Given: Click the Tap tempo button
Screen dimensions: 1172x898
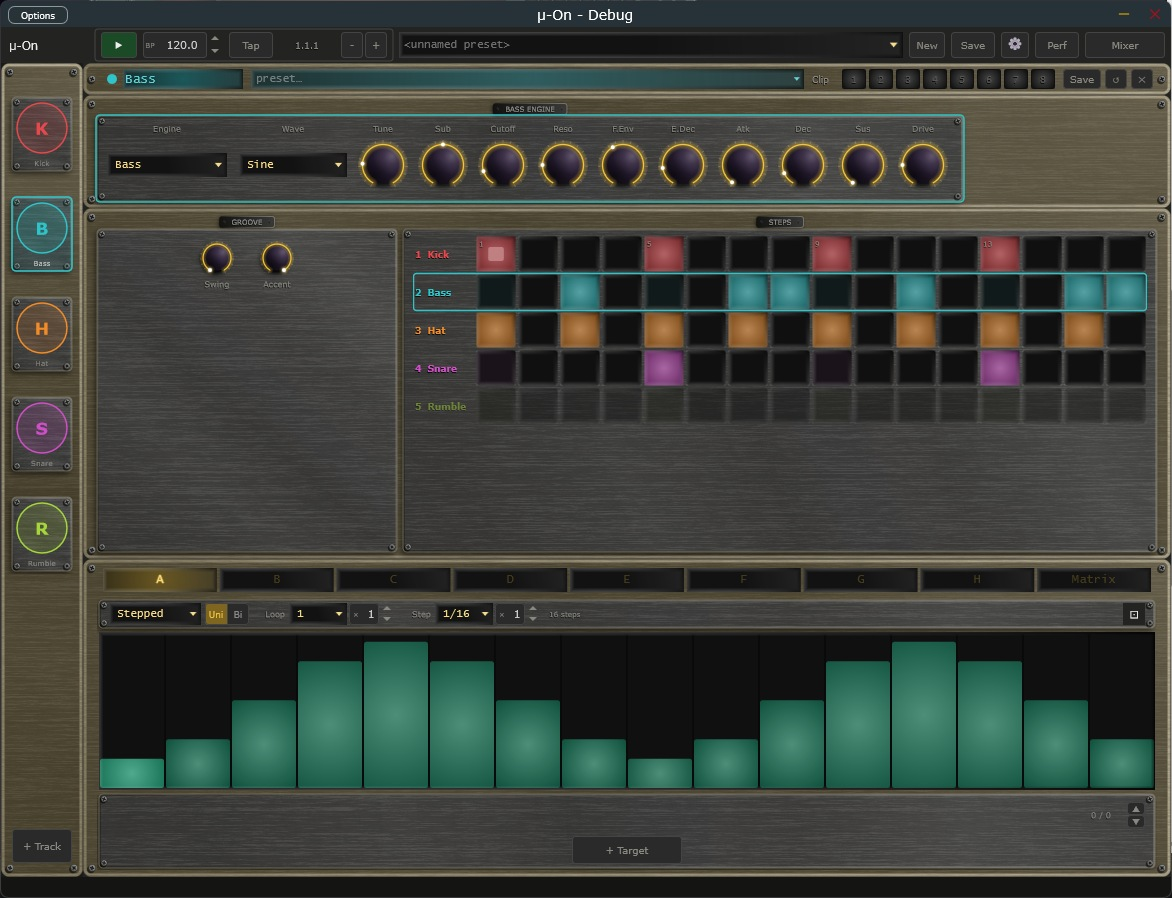Looking at the screenshot, I should [251, 45].
